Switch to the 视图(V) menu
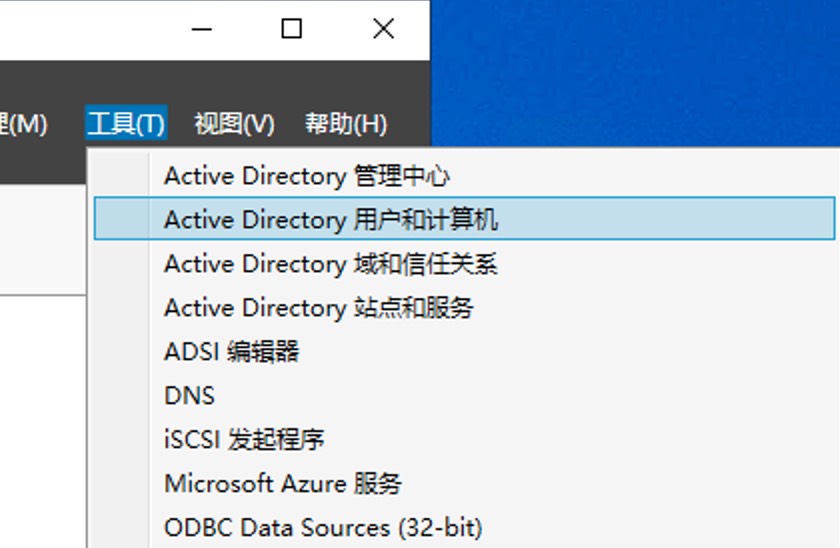Viewport: 840px width, 548px height. pyautogui.click(x=234, y=124)
